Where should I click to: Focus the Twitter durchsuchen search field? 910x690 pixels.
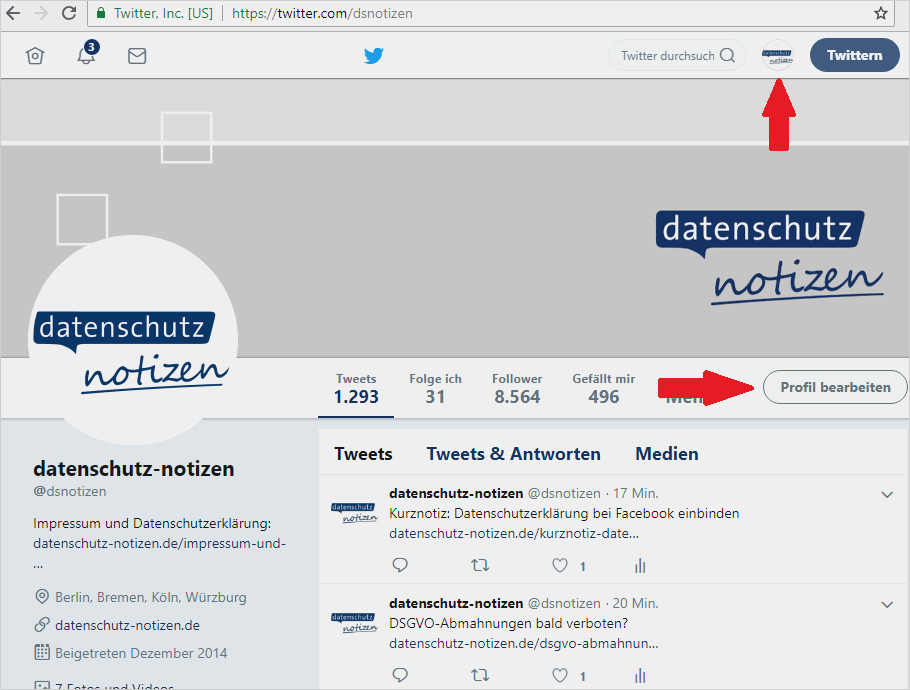(677, 56)
